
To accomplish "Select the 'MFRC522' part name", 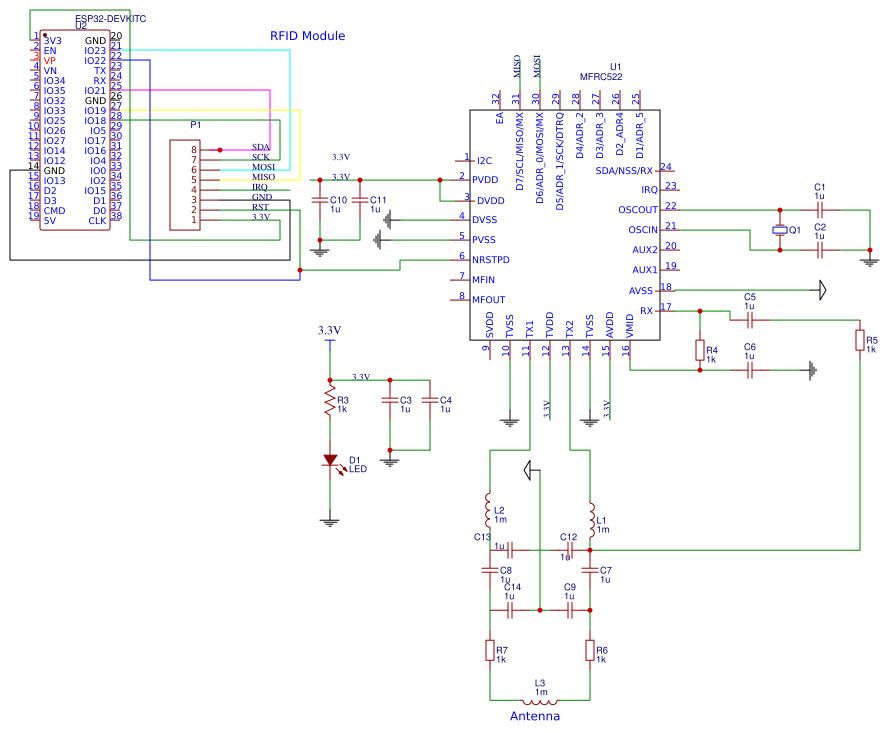I will tap(601, 77).
